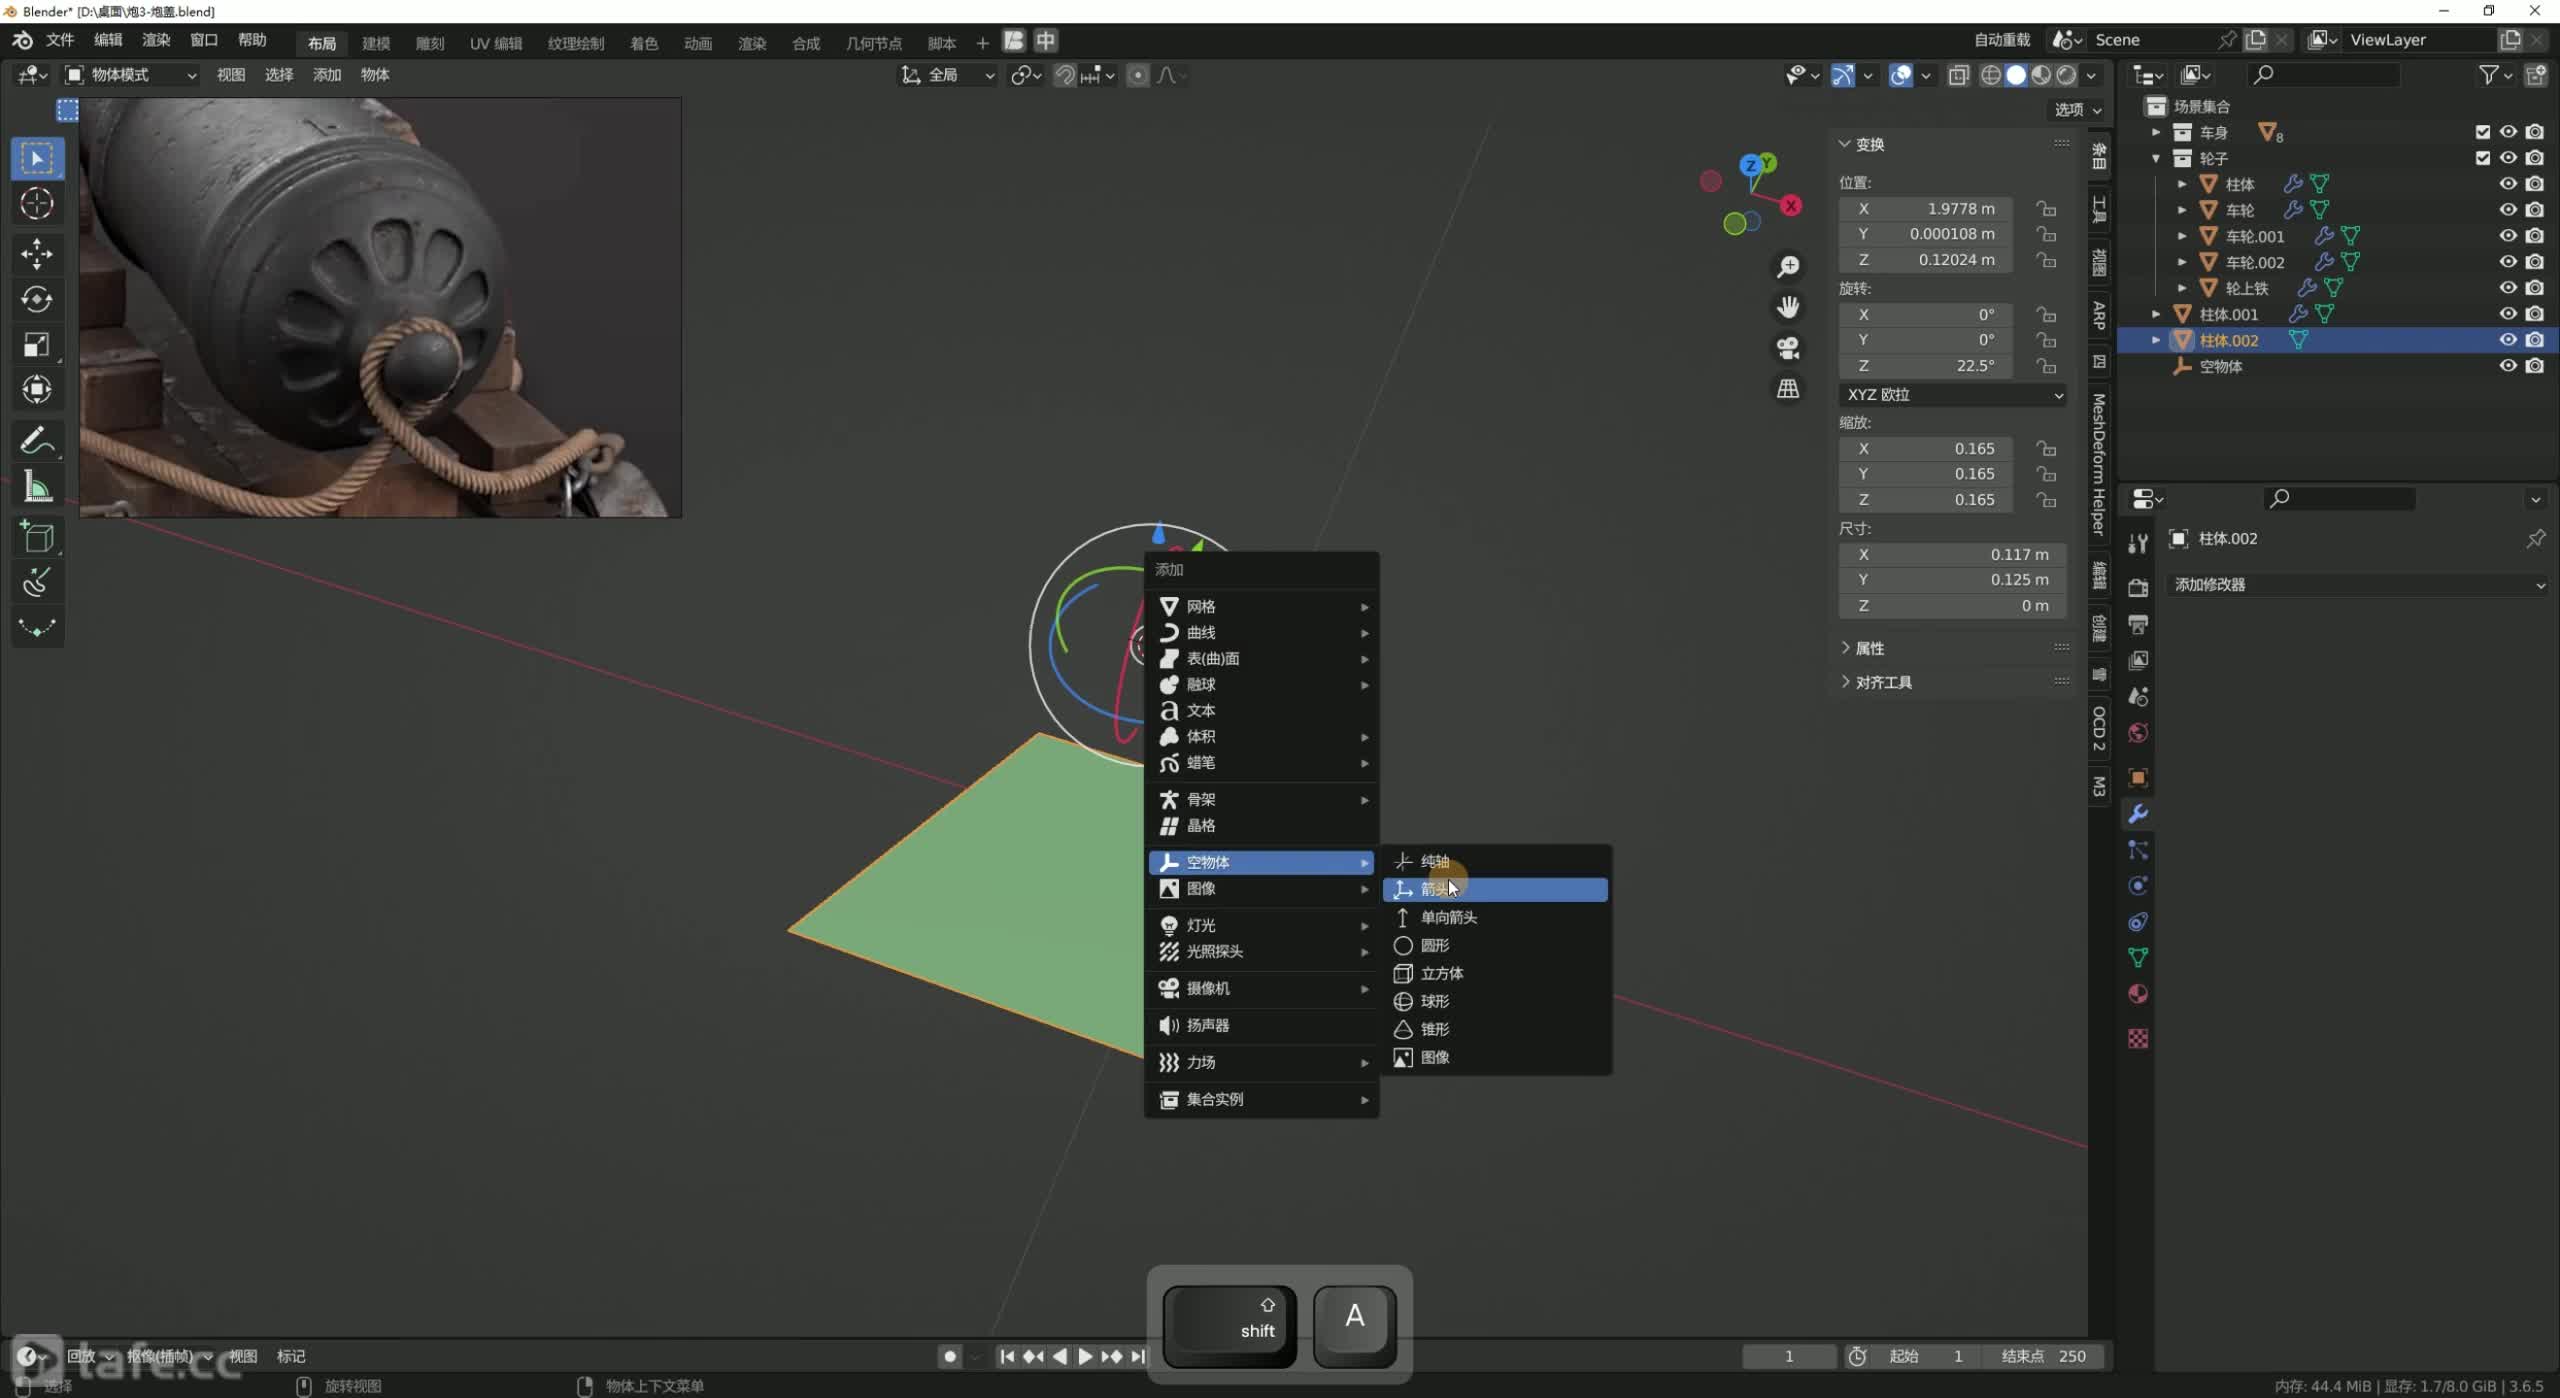The image size is (2560, 1398).
Task: Click the 选项 options button
Action: pos(2078,109)
